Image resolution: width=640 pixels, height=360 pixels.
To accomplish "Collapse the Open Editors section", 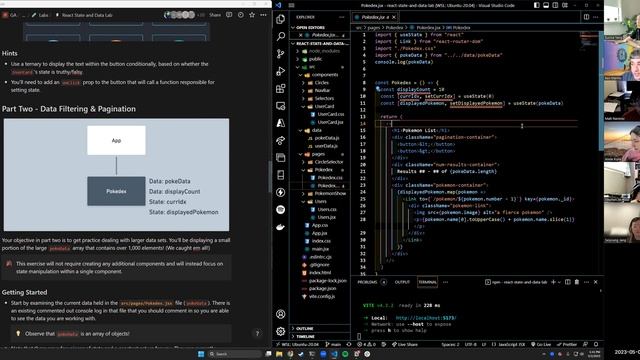I will [x=311, y=27].
